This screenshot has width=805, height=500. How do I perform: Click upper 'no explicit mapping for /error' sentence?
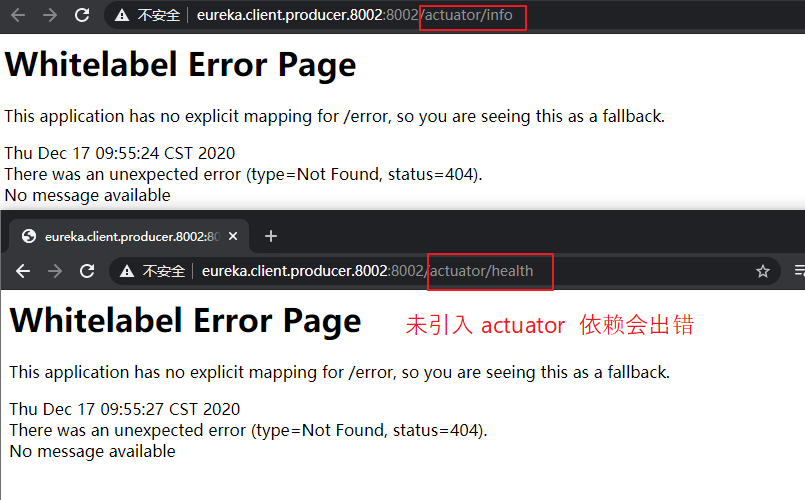335,117
